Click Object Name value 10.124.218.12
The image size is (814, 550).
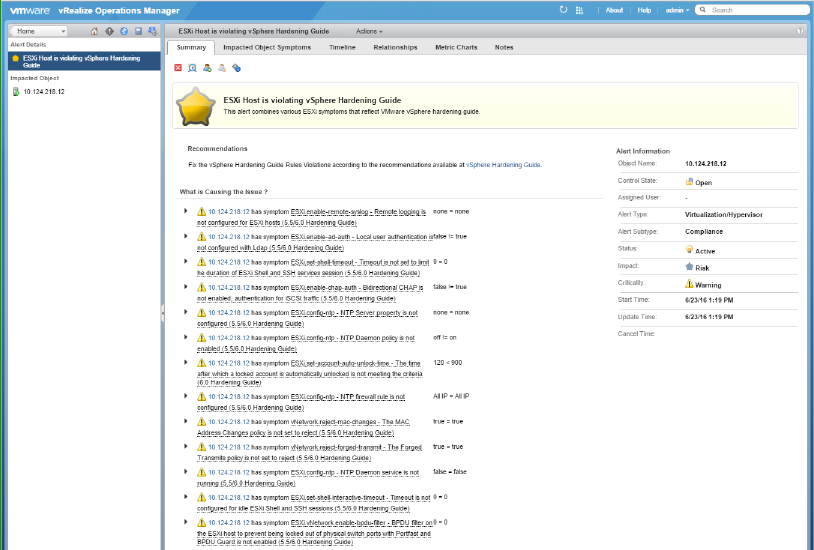pos(706,164)
